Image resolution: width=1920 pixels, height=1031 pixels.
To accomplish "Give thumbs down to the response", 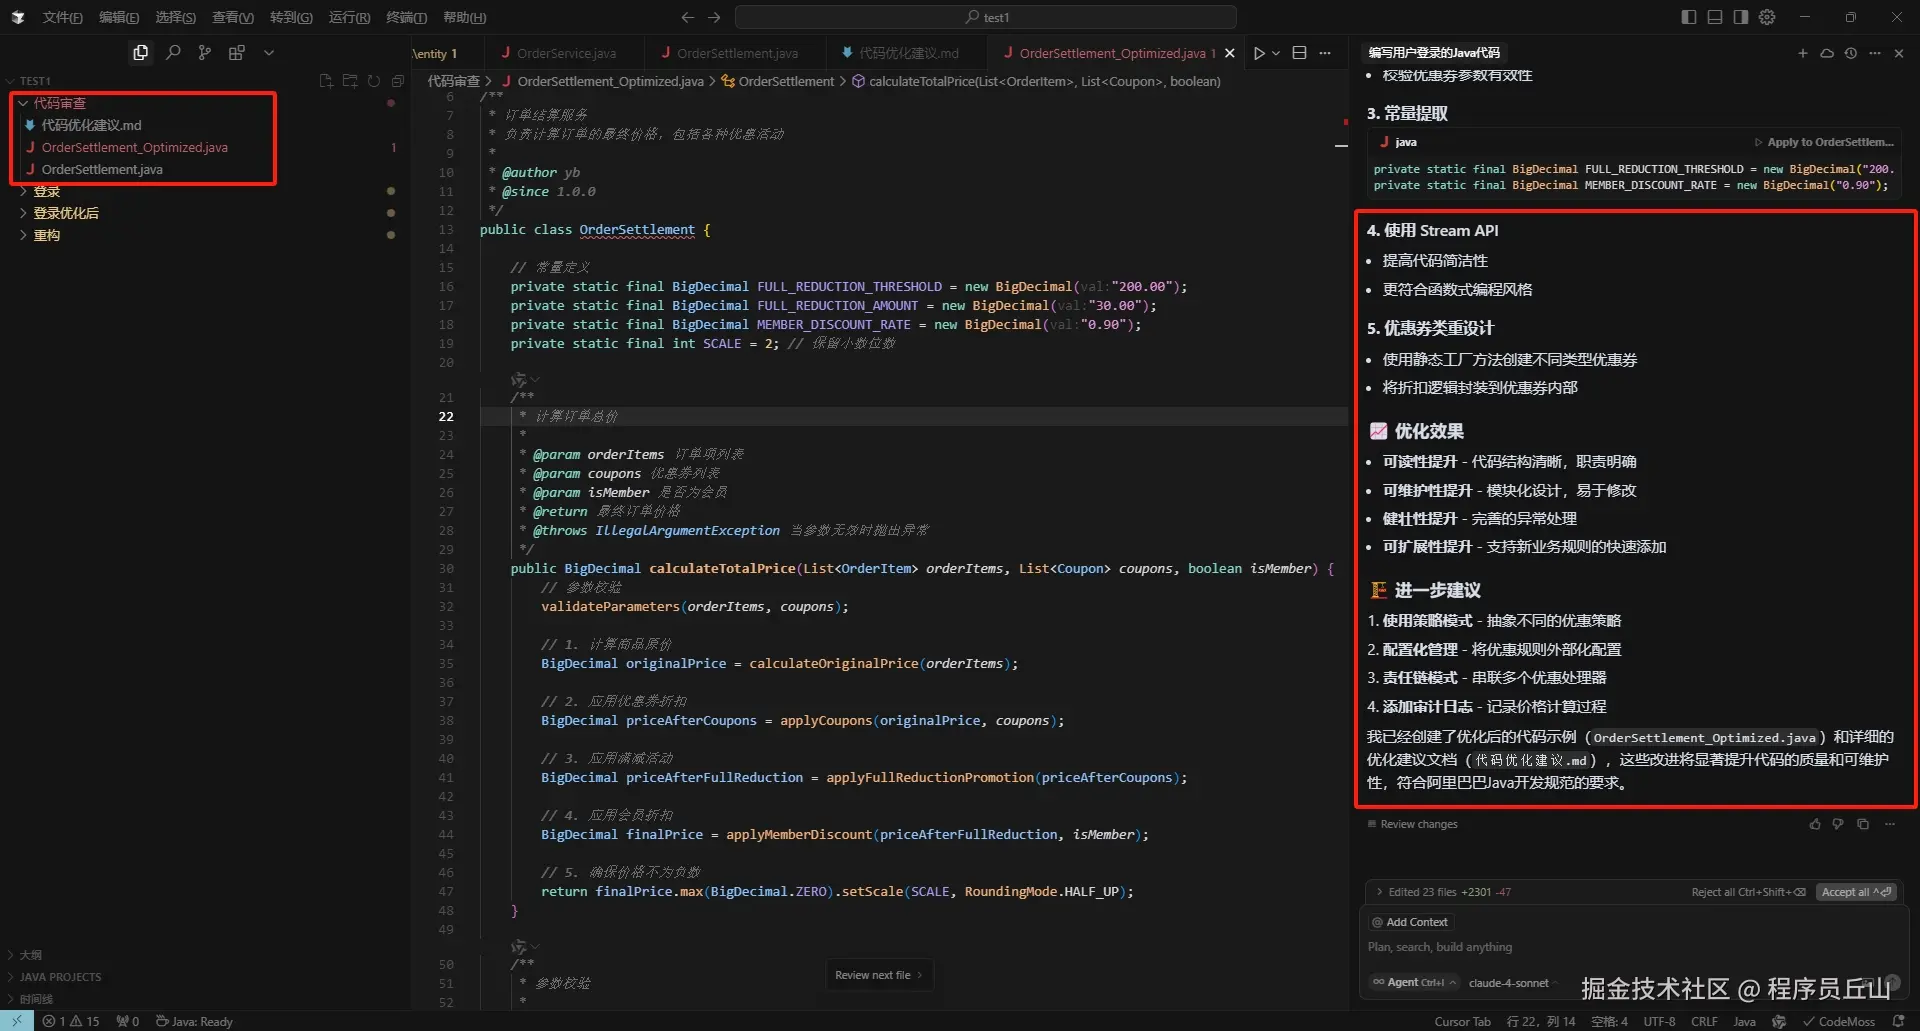I will click(1838, 824).
